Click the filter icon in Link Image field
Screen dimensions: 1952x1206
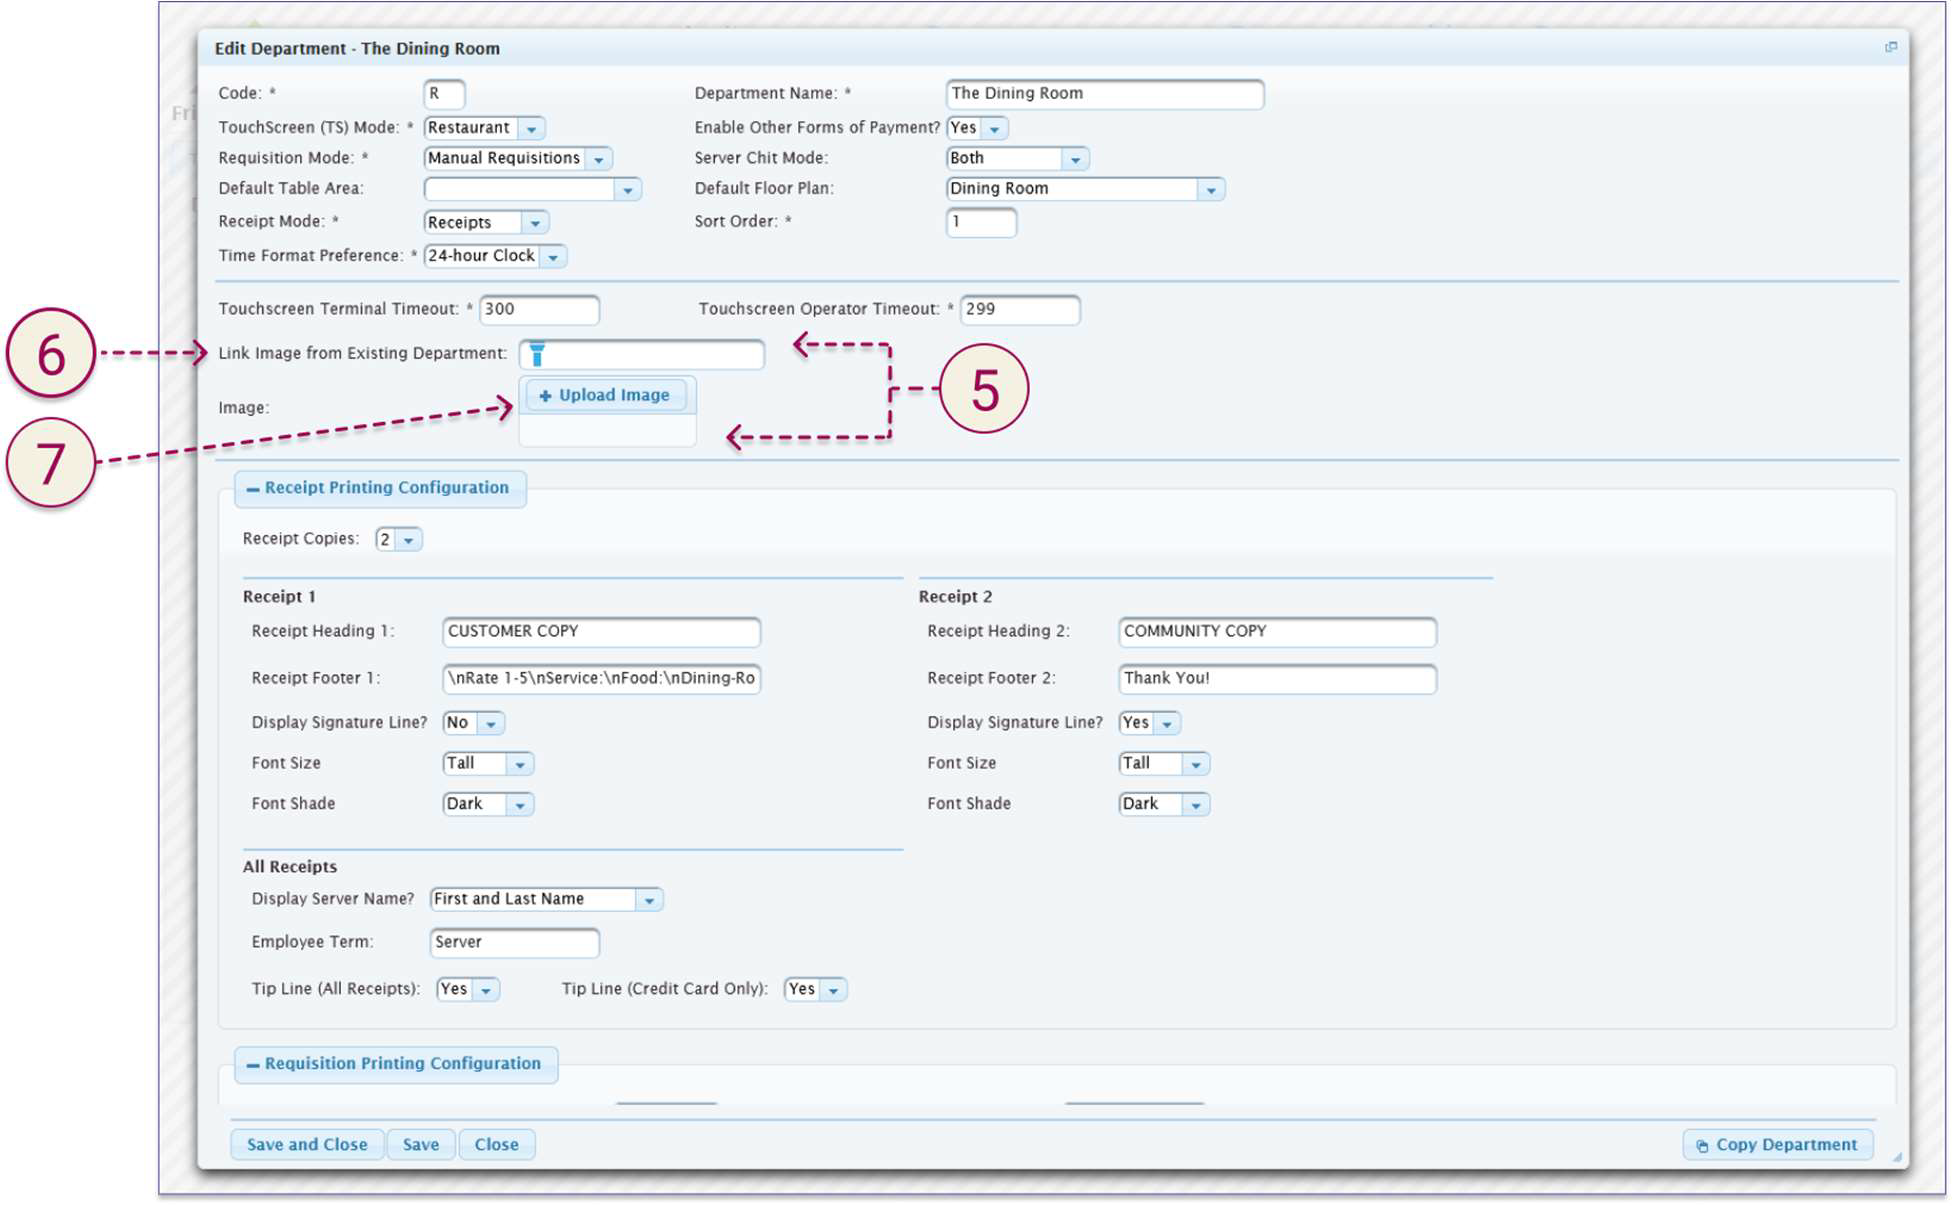pos(537,354)
